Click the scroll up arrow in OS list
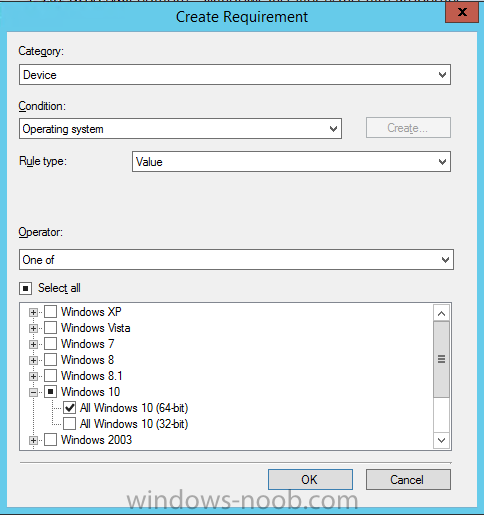The height and width of the screenshot is (515, 484). click(x=441, y=313)
